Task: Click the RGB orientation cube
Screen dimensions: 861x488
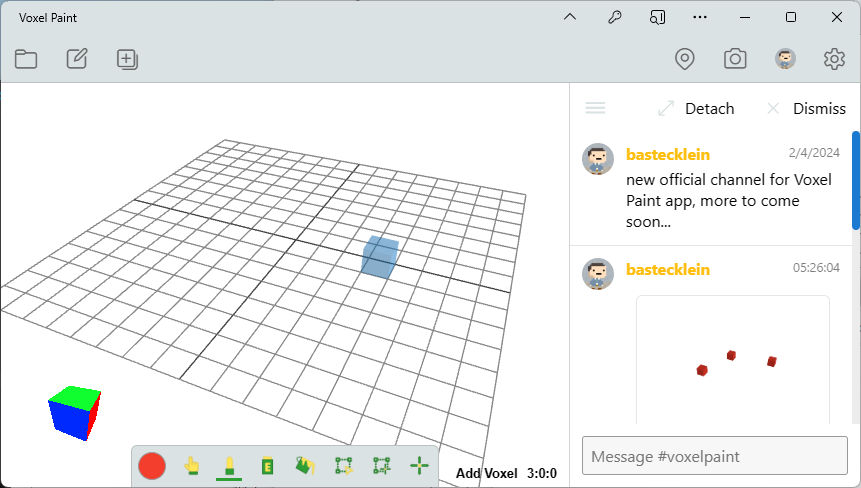Action: click(x=74, y=413)
